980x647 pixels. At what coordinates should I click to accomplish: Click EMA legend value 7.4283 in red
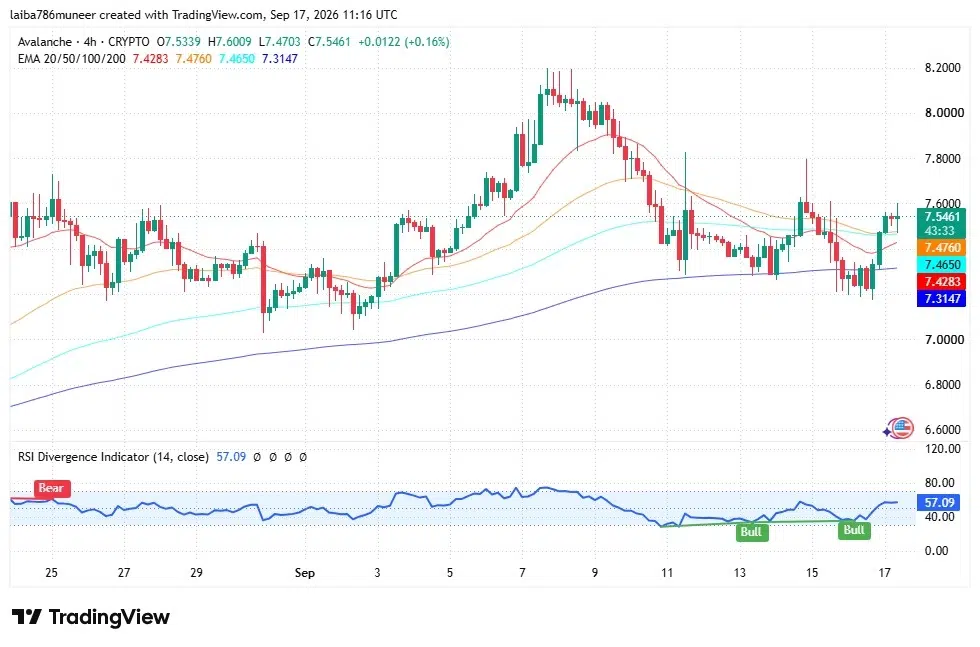pyautogui.click(x=150, y=59)
